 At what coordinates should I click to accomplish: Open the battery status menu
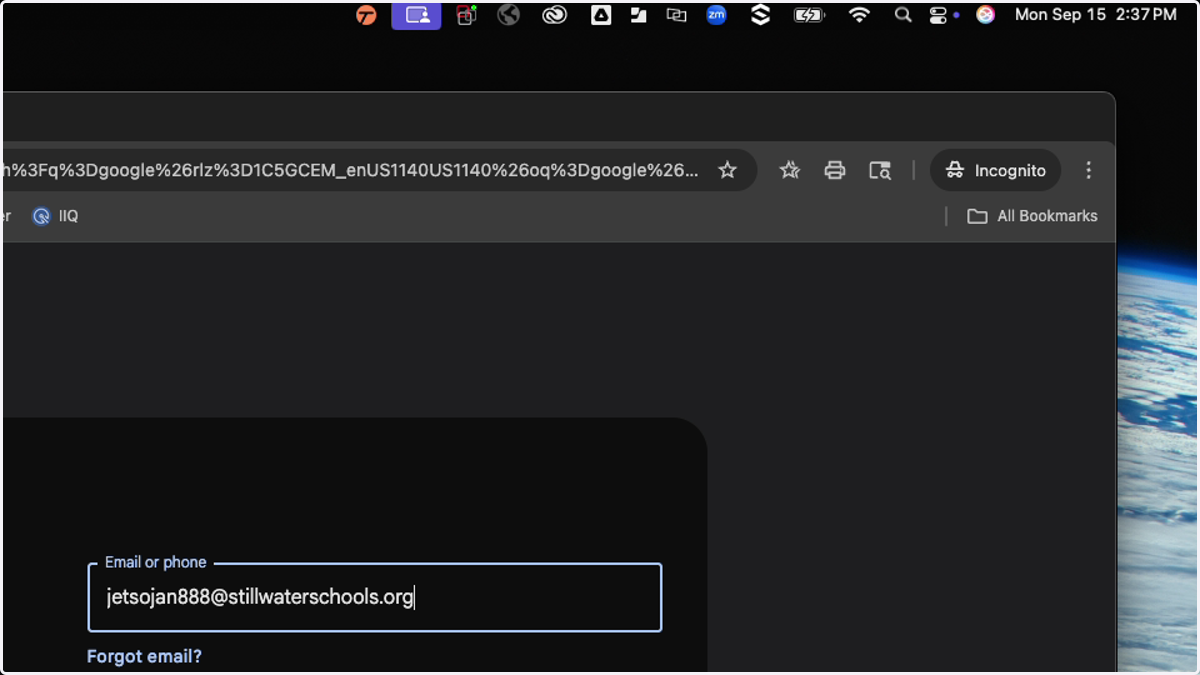pyautogui.click(x=809, y=15)
